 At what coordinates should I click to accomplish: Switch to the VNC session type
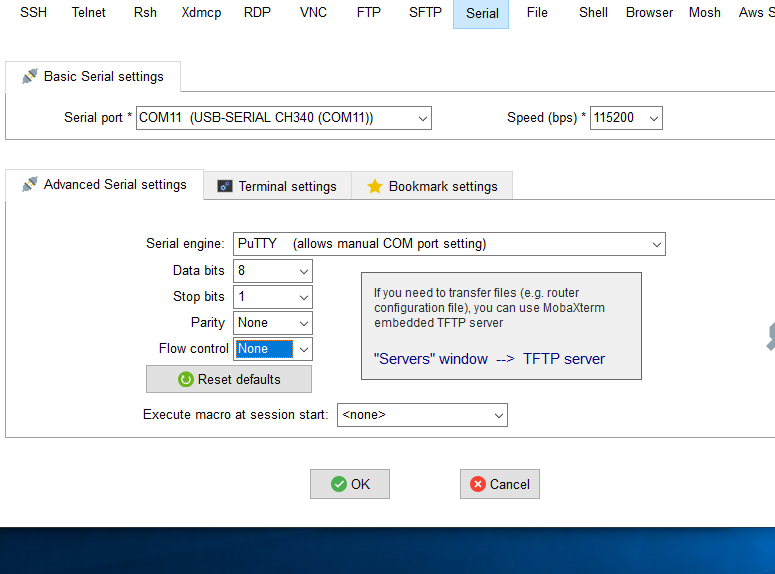pyautogui.click(x=313, y=13)
